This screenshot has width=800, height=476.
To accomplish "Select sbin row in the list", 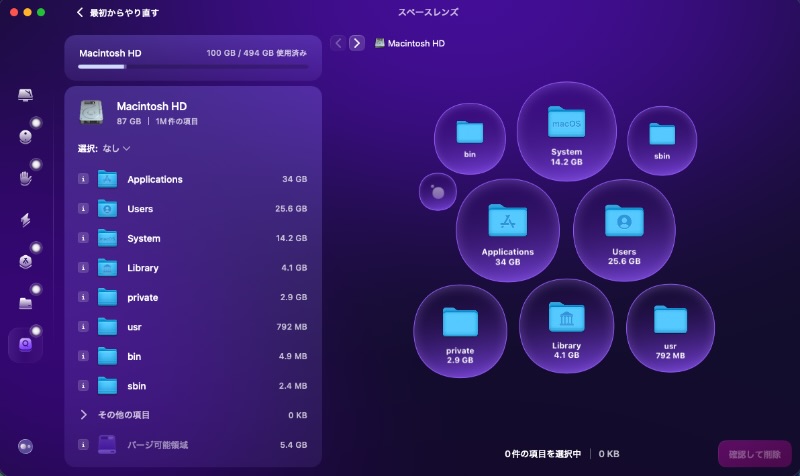I will [193, 386].
